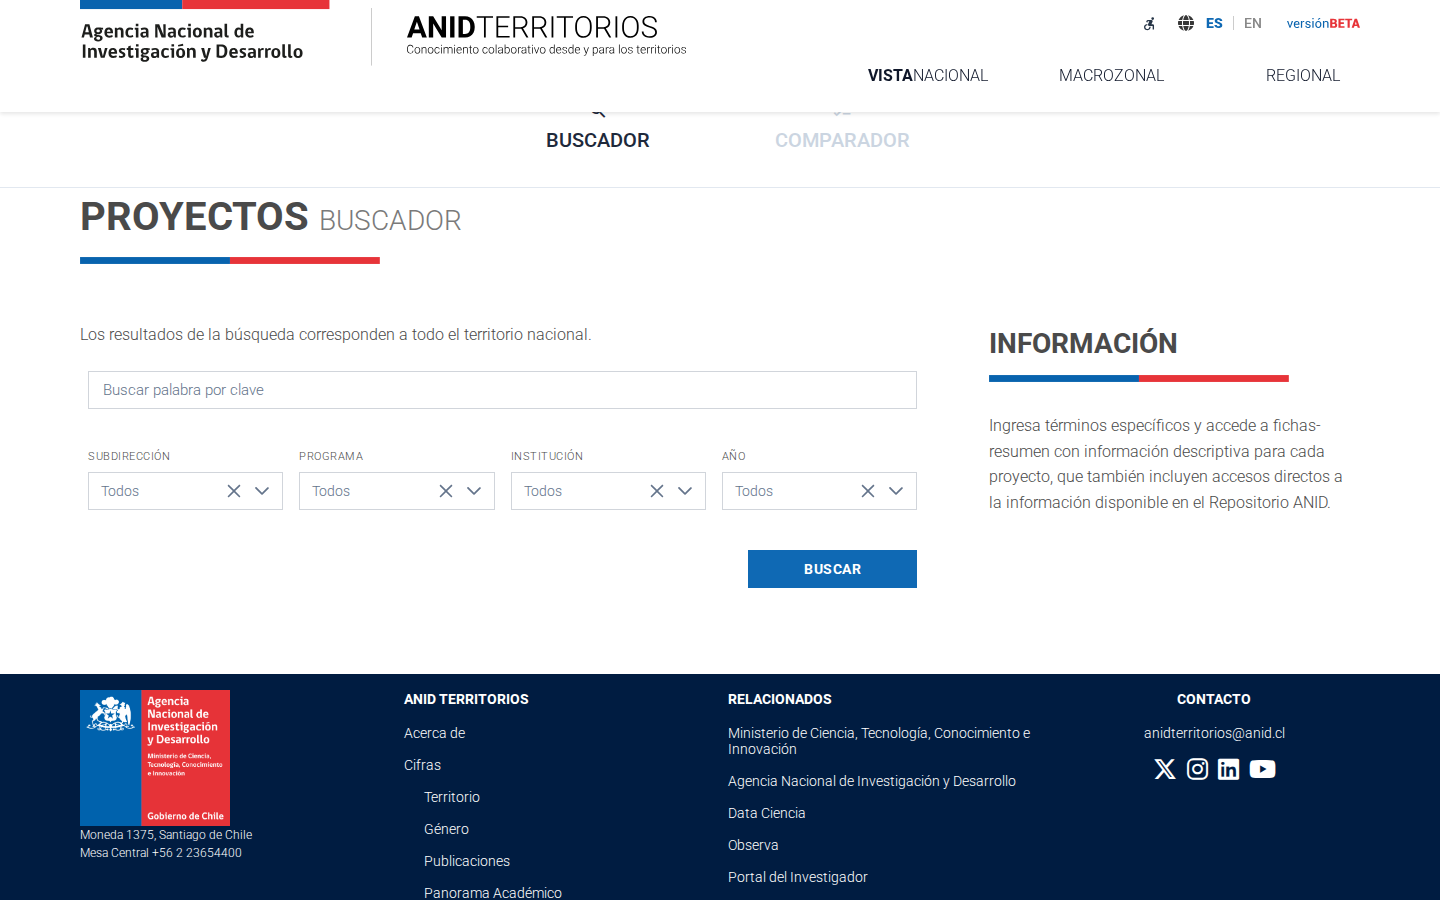
Task: Click the versiónBETA label
Action: 1323,23
